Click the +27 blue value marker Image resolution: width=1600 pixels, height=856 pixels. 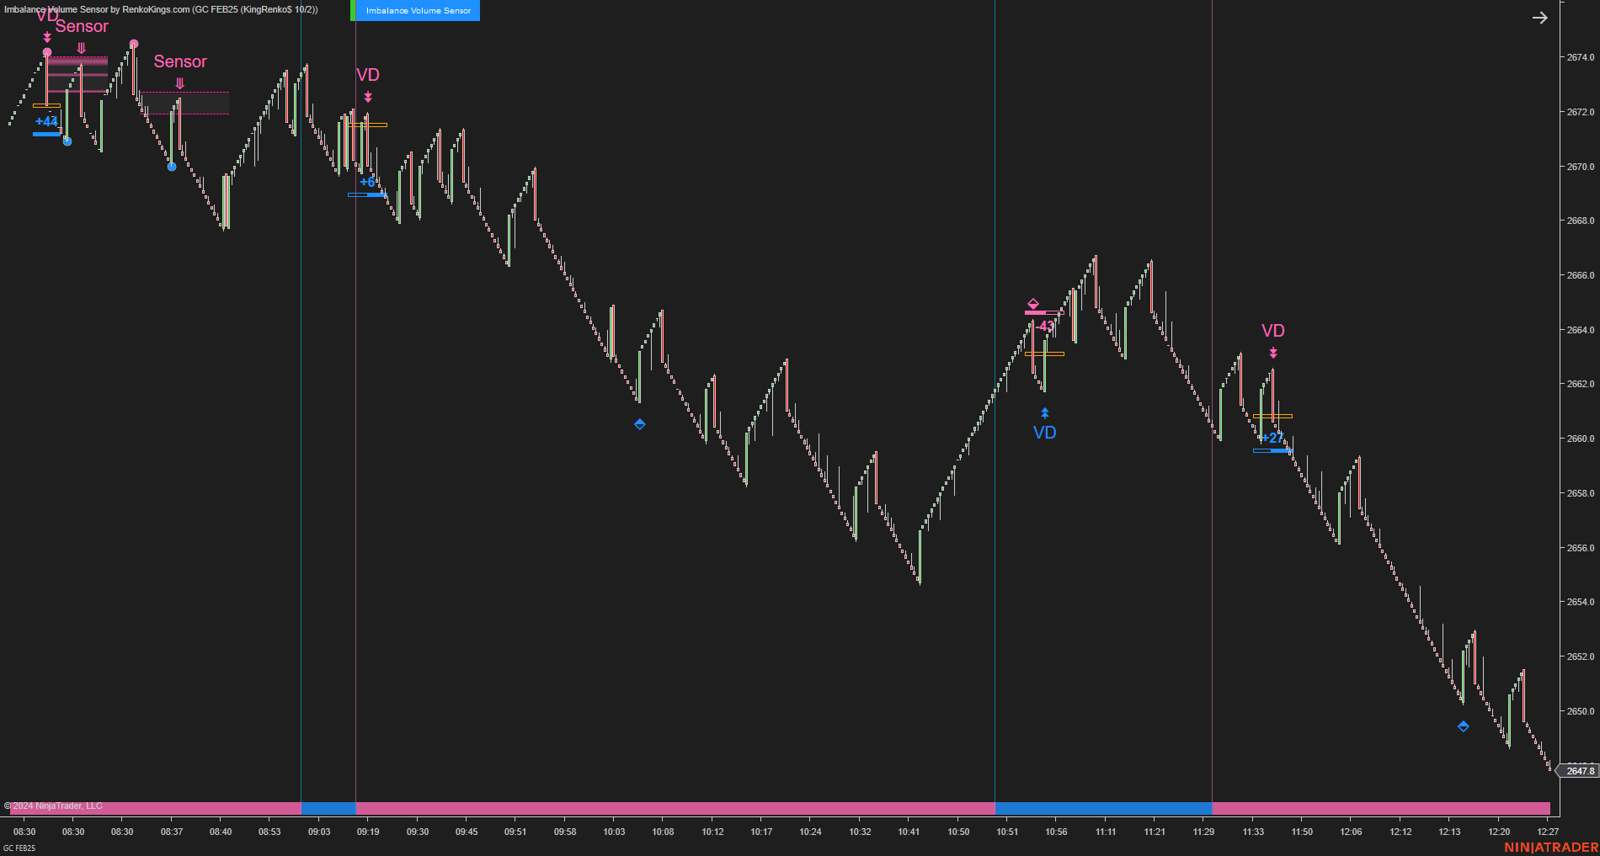click(x=1271, y=438)
